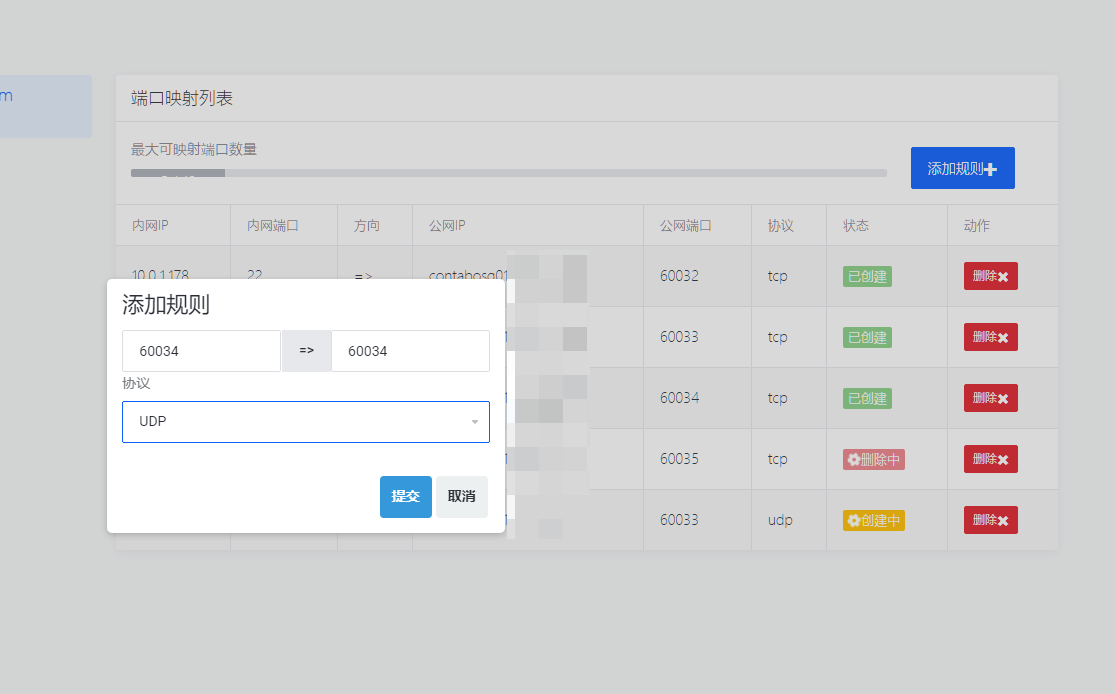Viewport: 1115px width, 694px height.
Task: Open the UDP protocol dropdown
Action: tap(306, 422)
